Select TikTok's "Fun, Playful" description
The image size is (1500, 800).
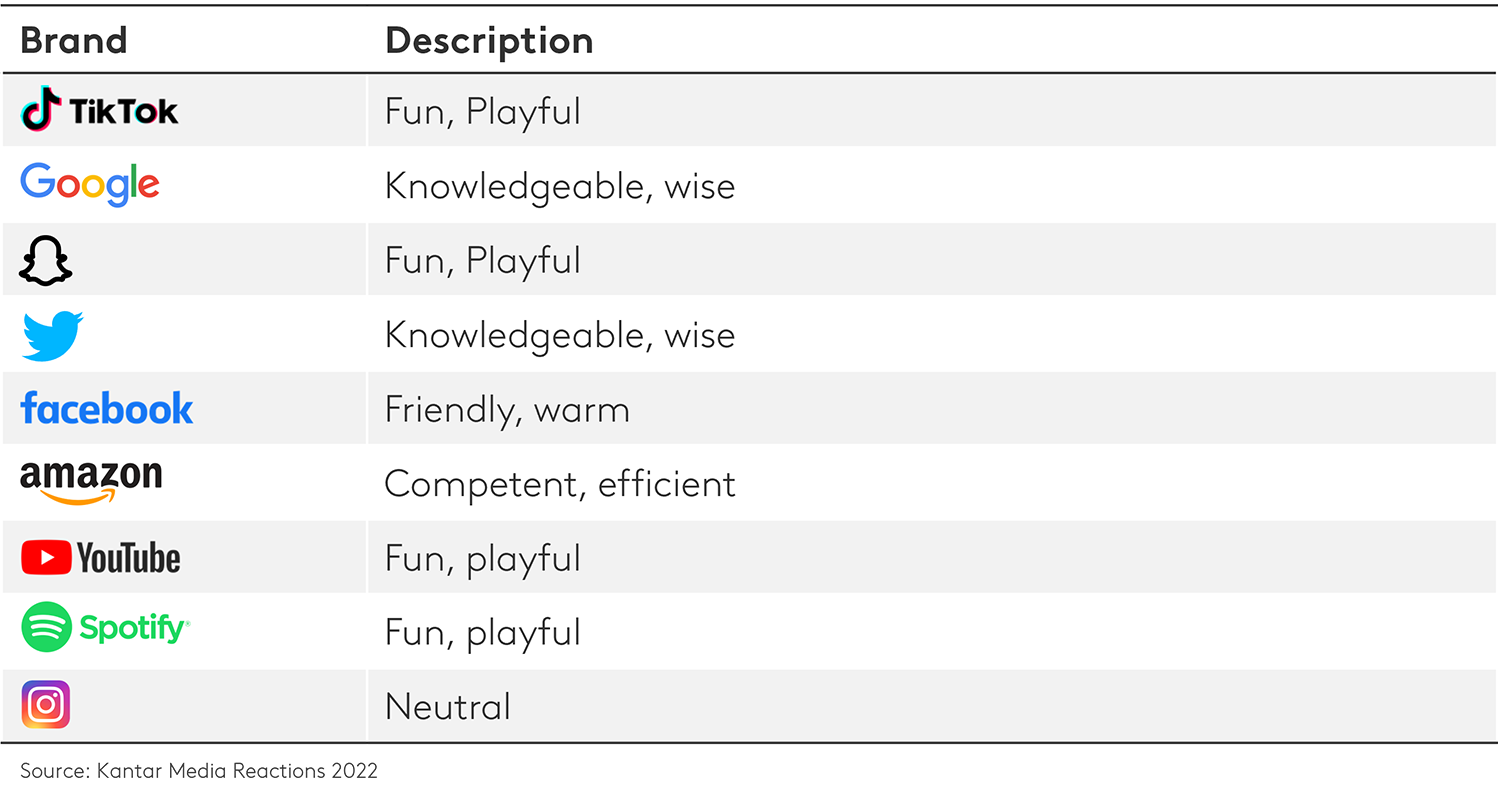[x=482, y=111]
